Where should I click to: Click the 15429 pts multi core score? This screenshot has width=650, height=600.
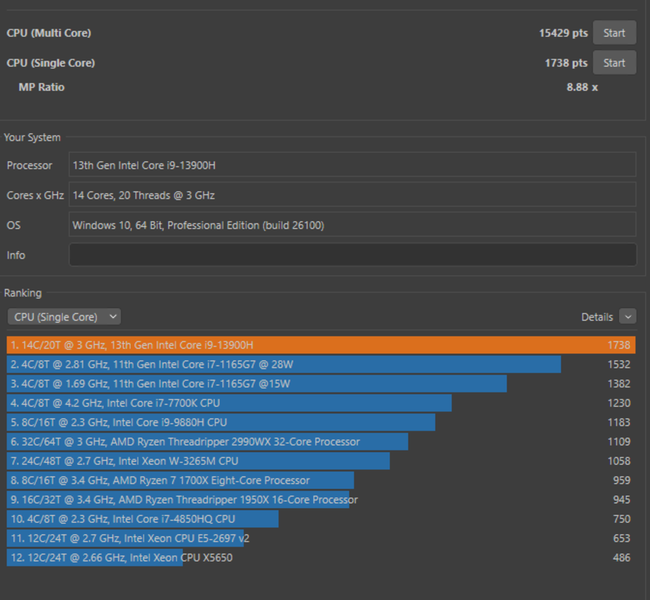coord(563,33)
